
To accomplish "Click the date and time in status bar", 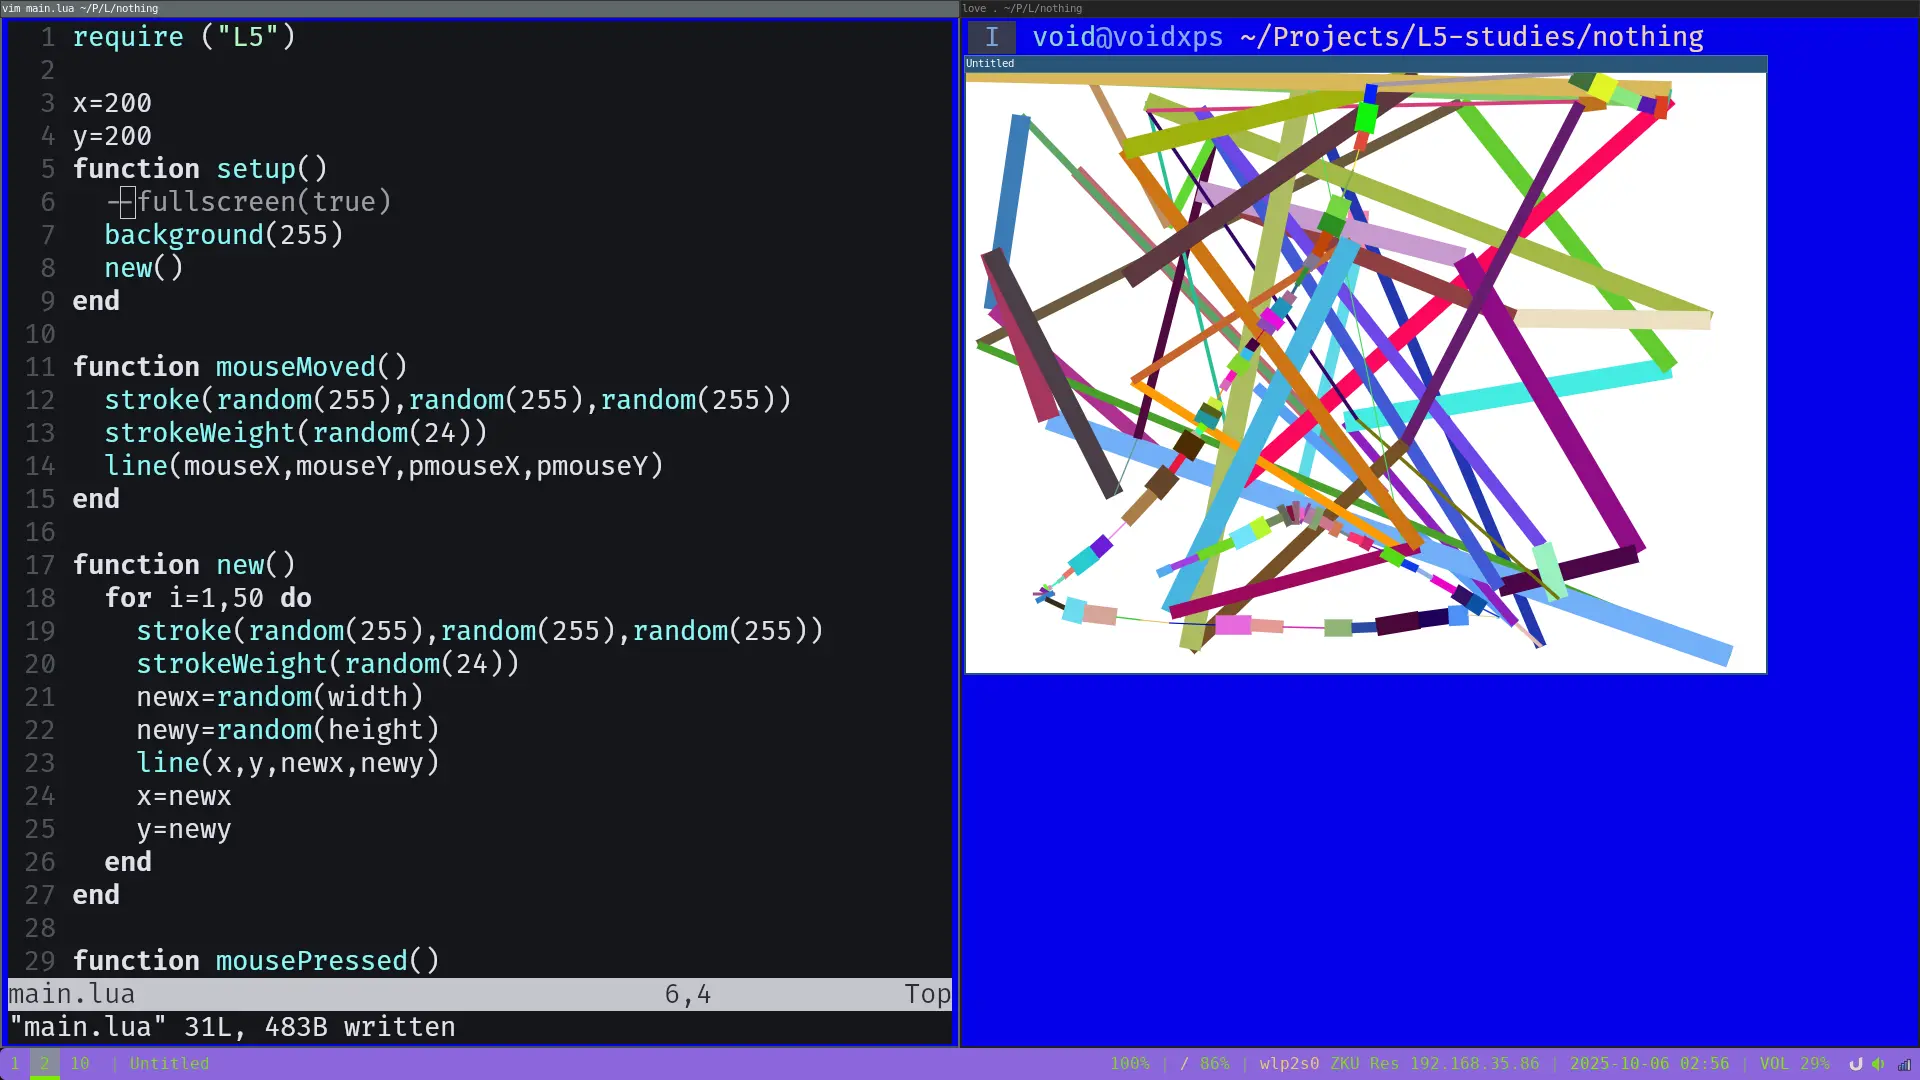I will (1649, 1064).
